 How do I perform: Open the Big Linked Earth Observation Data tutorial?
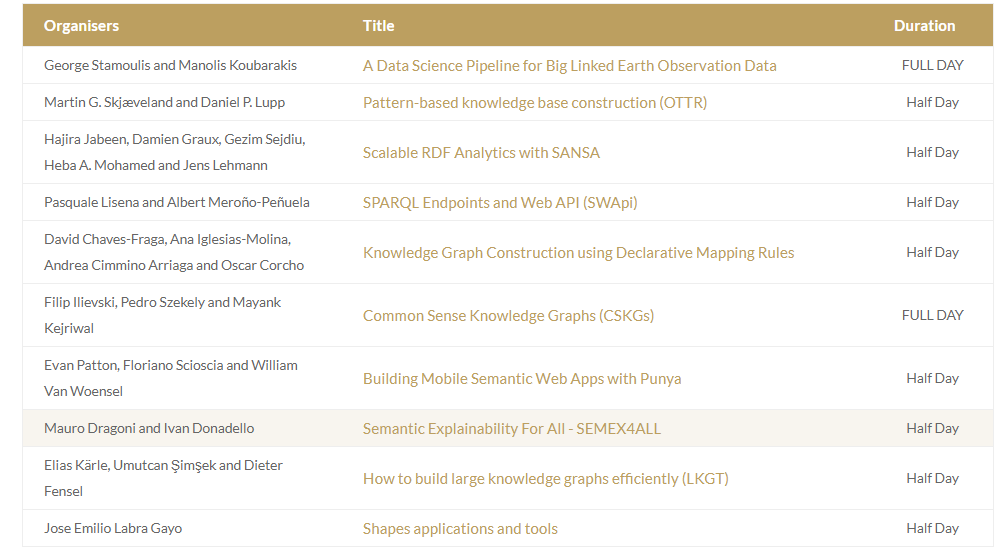(x=569, y=66)
